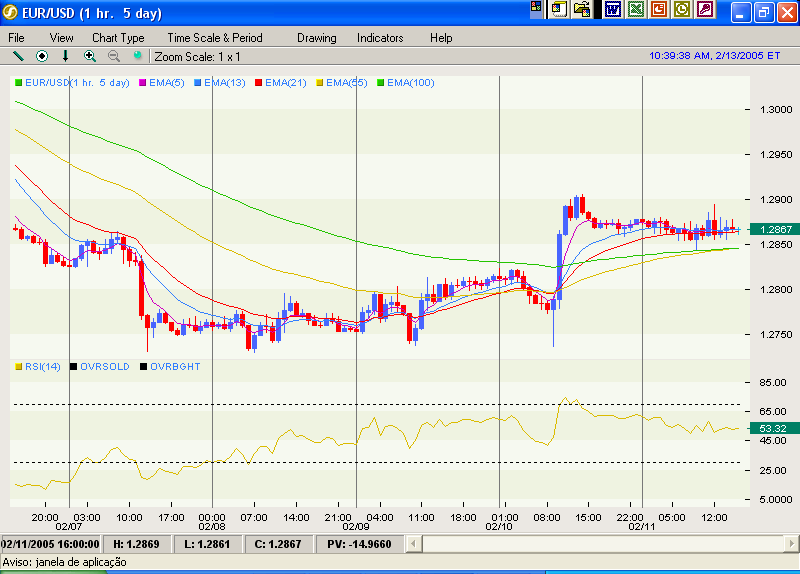800x574 pixels.
Task: Select the down arrow marker tool
Action: pyautogui.click(x=66, y=56)
